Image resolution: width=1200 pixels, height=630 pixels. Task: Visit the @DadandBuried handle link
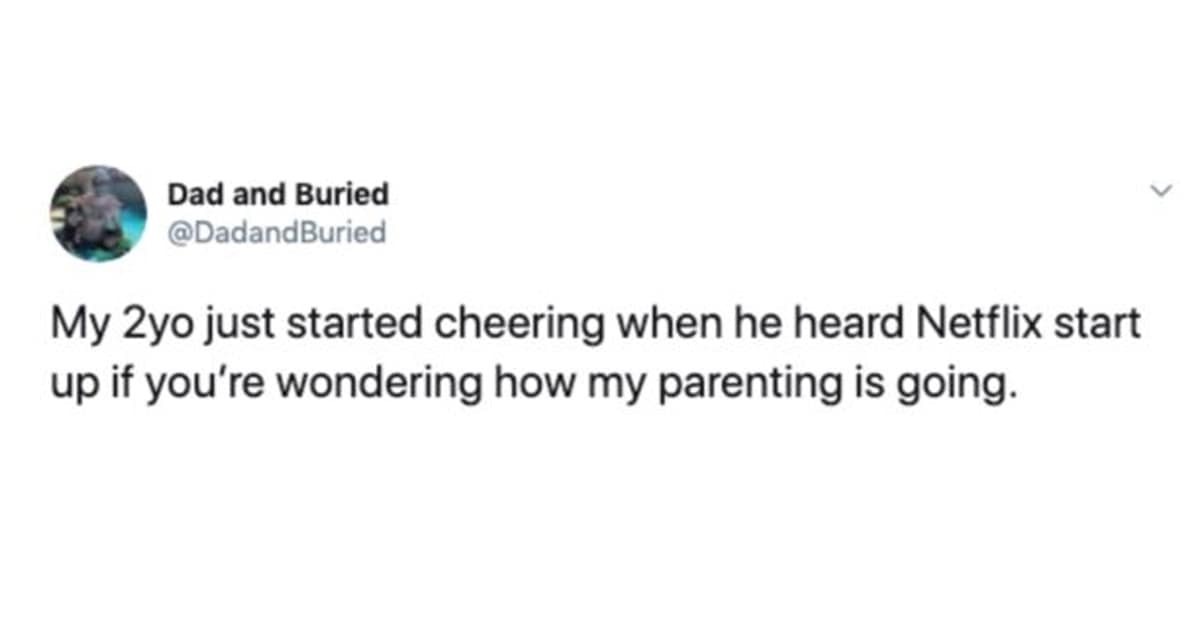276,232
